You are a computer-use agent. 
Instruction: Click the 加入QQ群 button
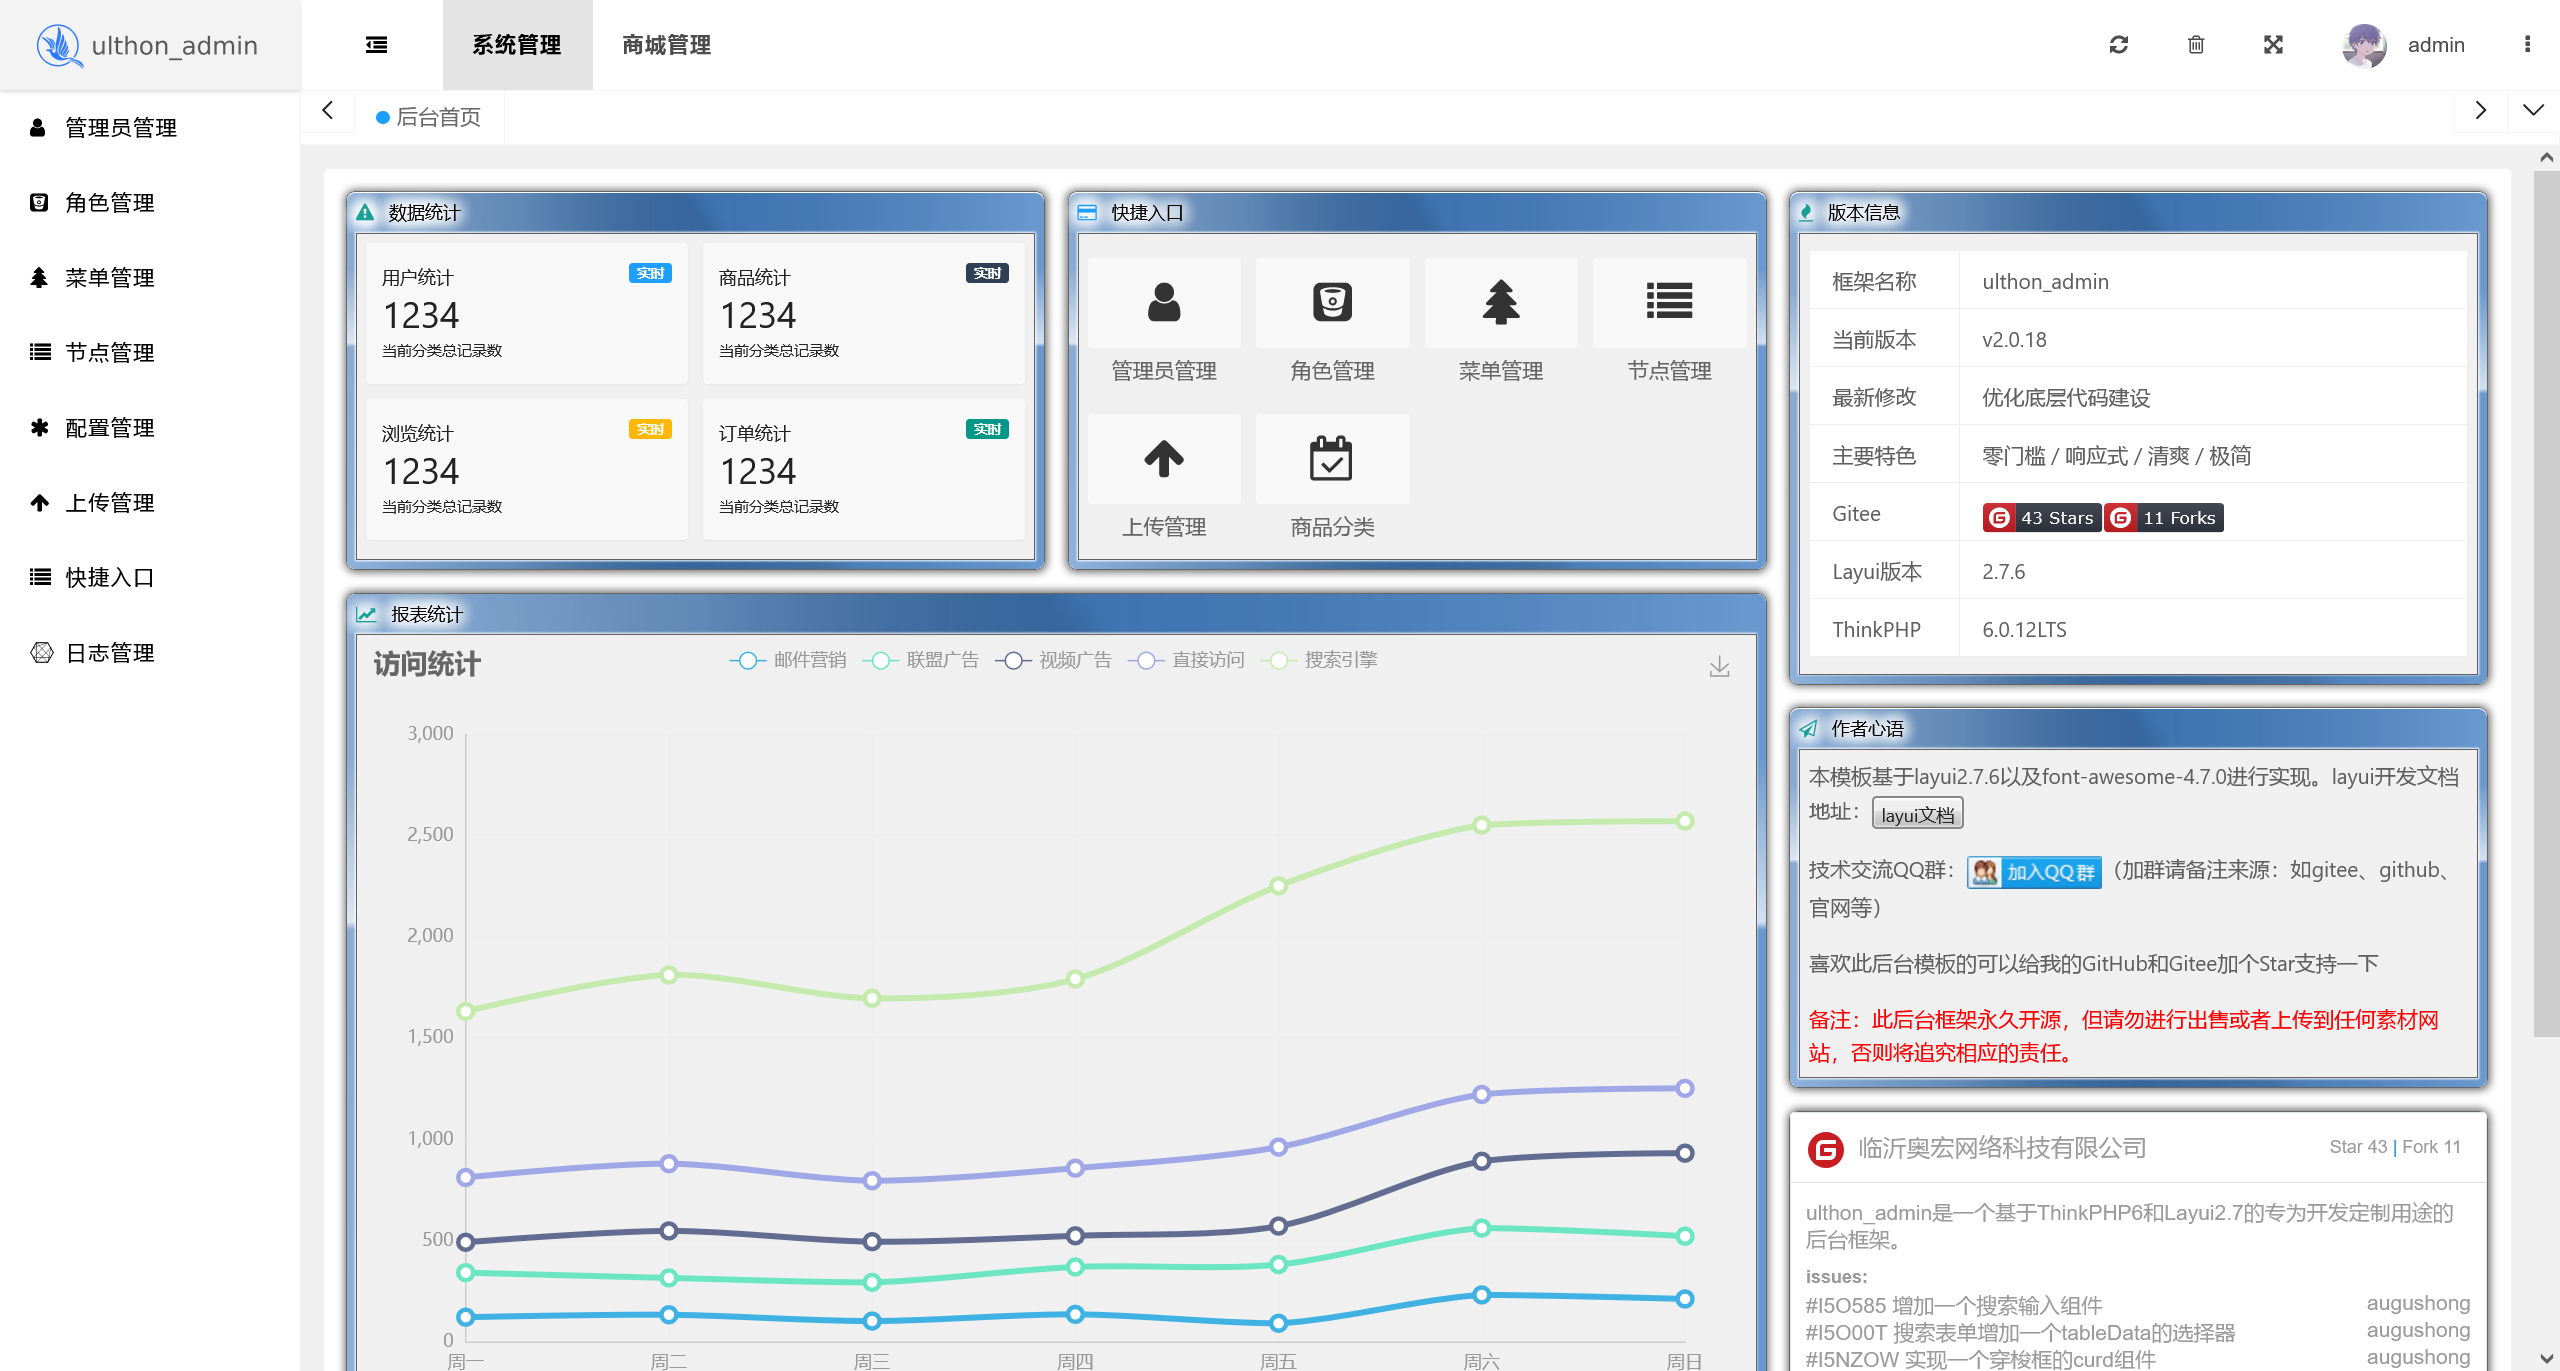click(x=2034, y=872)
